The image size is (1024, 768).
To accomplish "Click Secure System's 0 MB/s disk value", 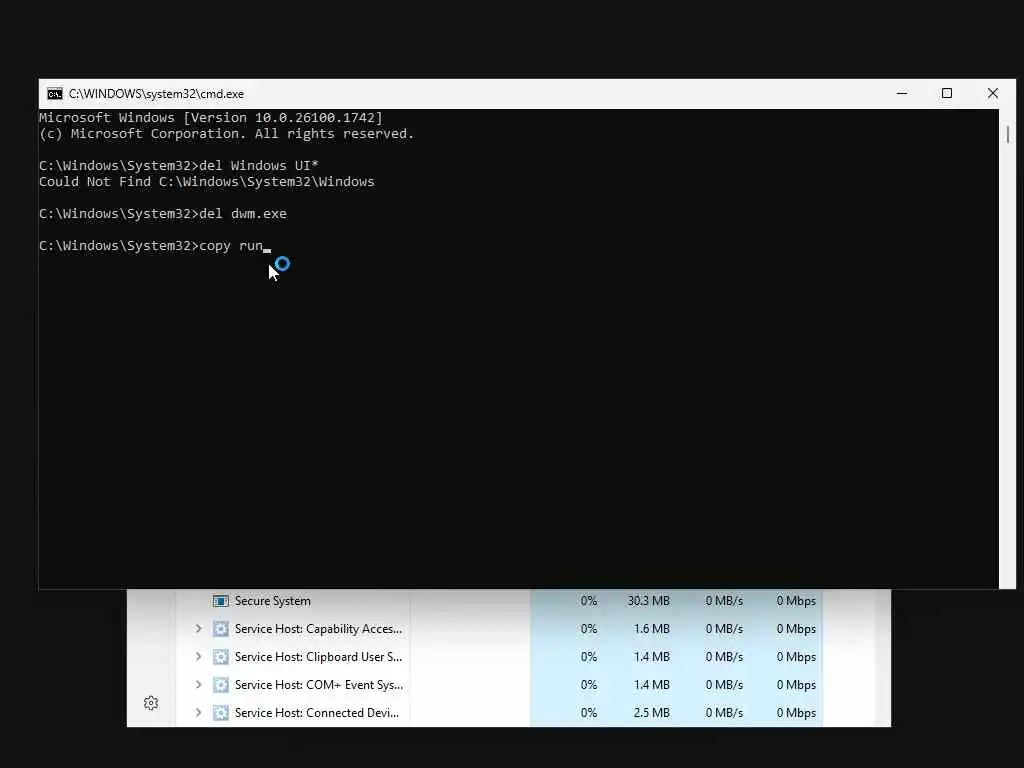I will 724,601.
